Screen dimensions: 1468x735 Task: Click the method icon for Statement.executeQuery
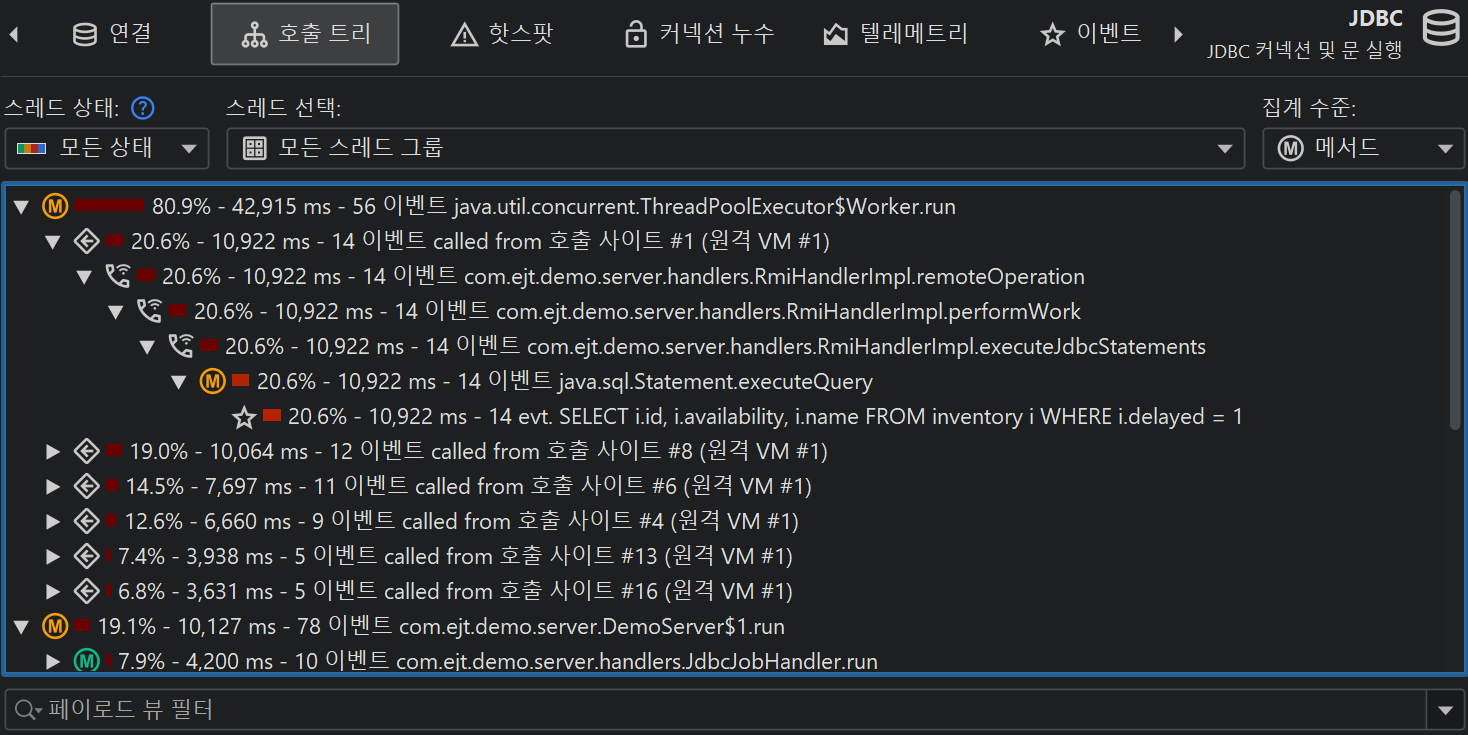click(x=212, y=381)
